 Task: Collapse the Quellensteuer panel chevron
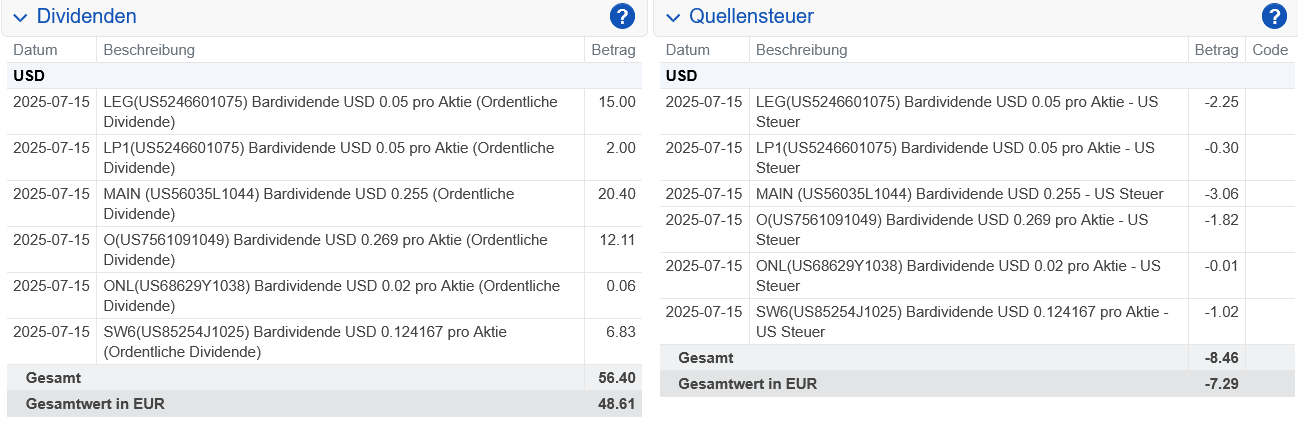click(672, 17)
